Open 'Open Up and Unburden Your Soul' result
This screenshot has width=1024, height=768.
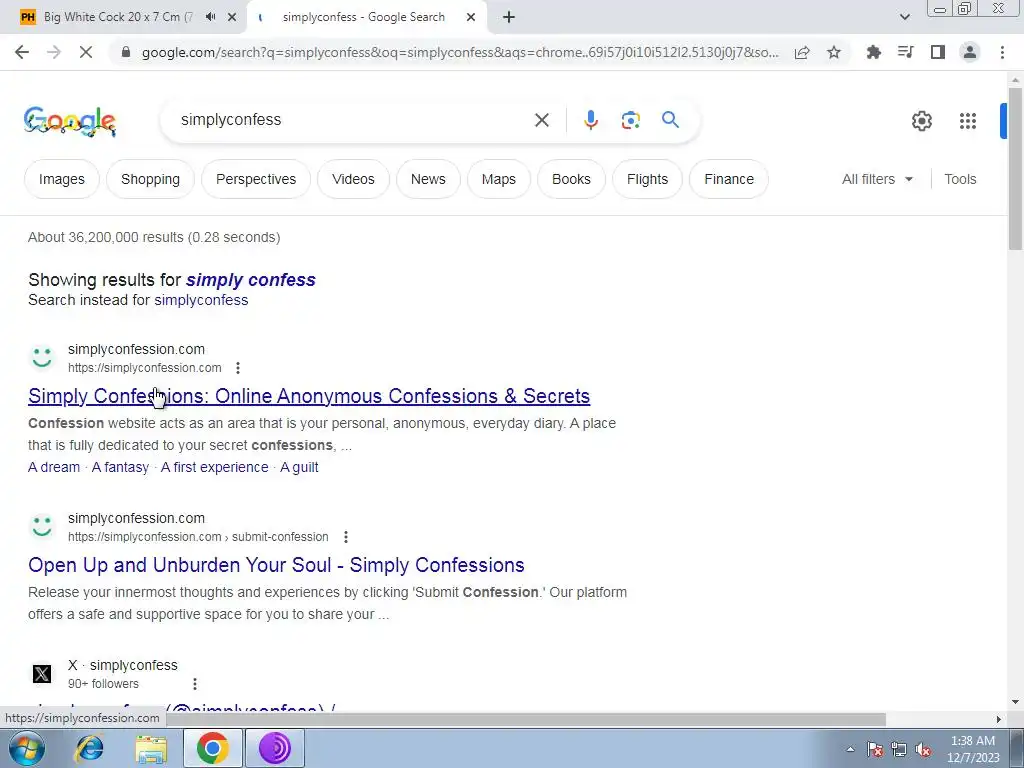tap(276, 566)
